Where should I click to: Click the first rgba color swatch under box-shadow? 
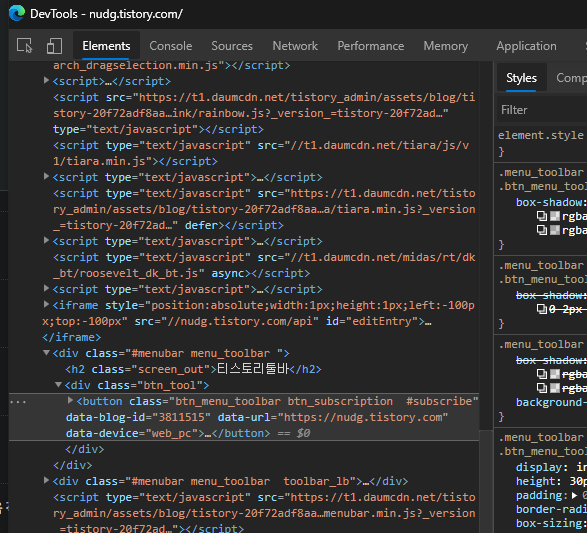coord(555,216)
